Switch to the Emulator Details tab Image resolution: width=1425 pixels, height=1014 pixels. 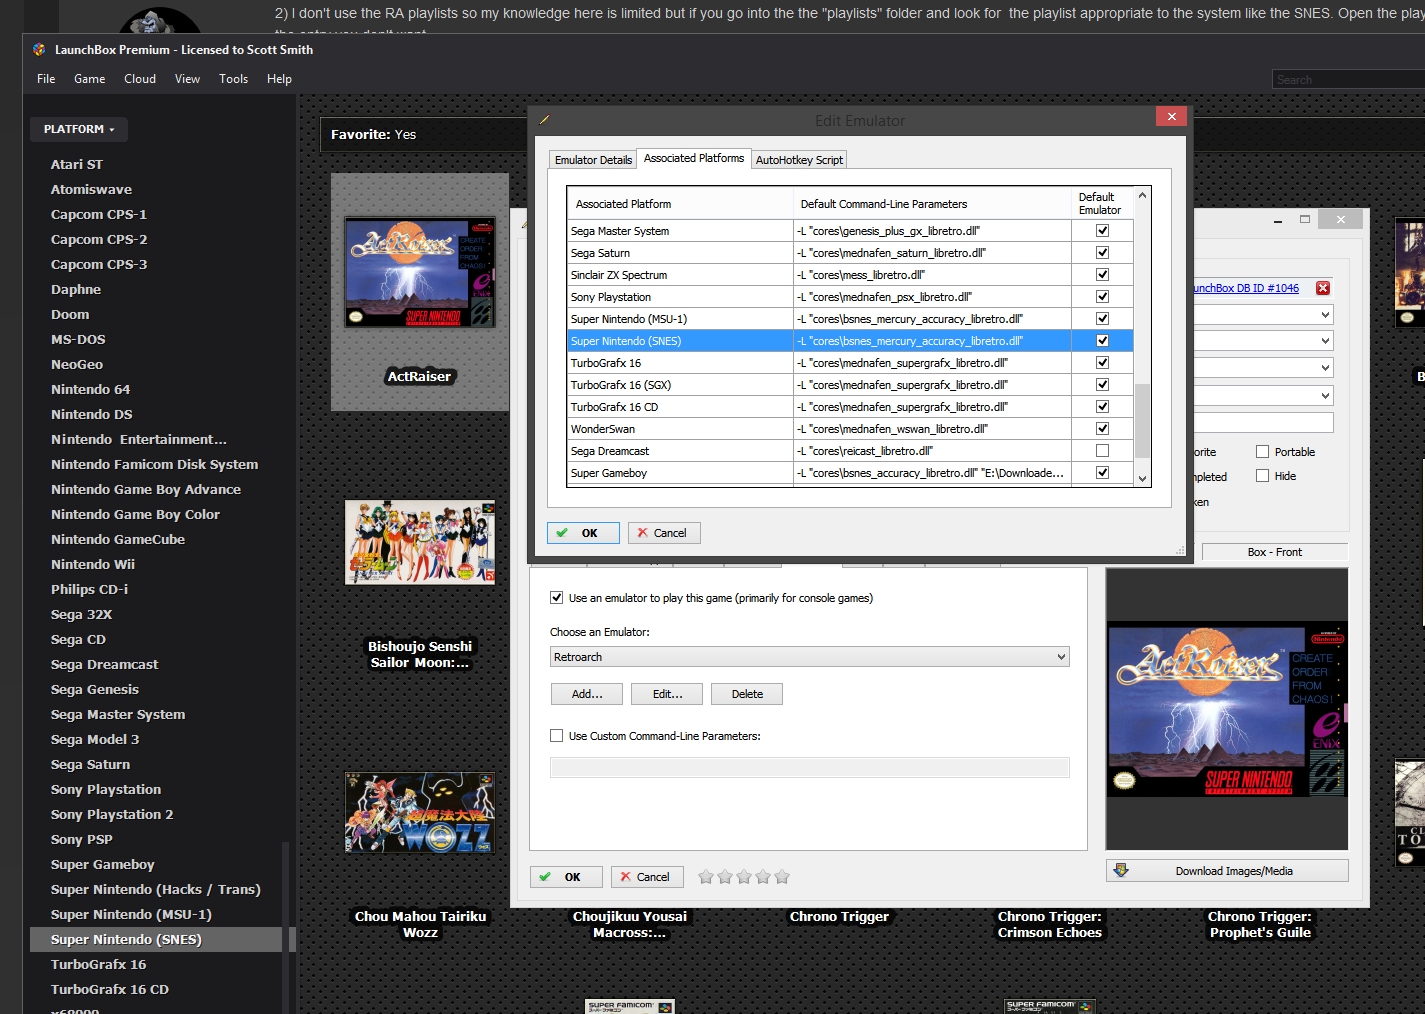click(593, 160)
